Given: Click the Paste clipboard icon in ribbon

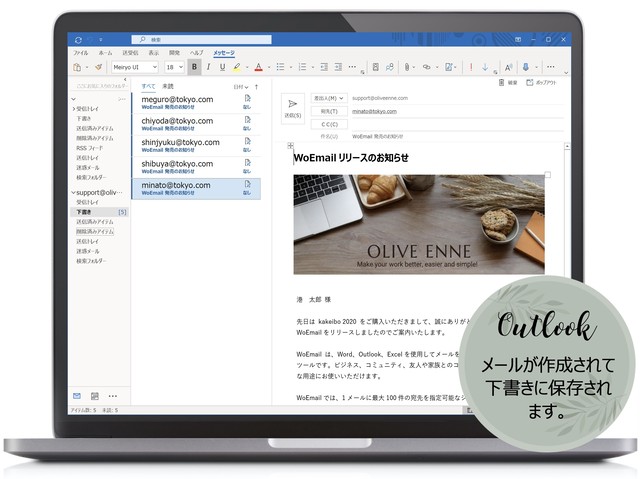Looking at the screenshot, I should pyautogui.click(x=77, y=67).
